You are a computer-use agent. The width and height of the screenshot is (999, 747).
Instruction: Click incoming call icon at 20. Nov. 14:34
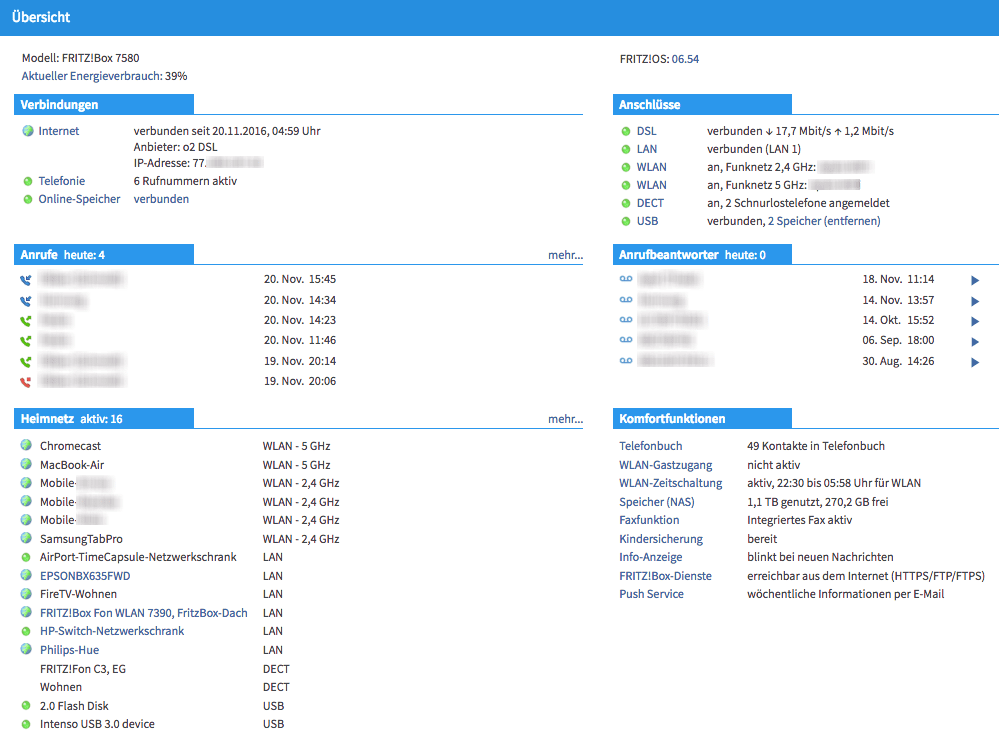25,301
